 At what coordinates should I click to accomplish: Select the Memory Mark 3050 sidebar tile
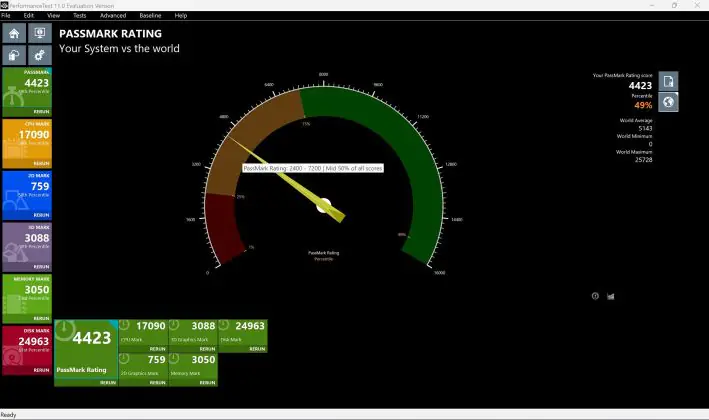27,299
